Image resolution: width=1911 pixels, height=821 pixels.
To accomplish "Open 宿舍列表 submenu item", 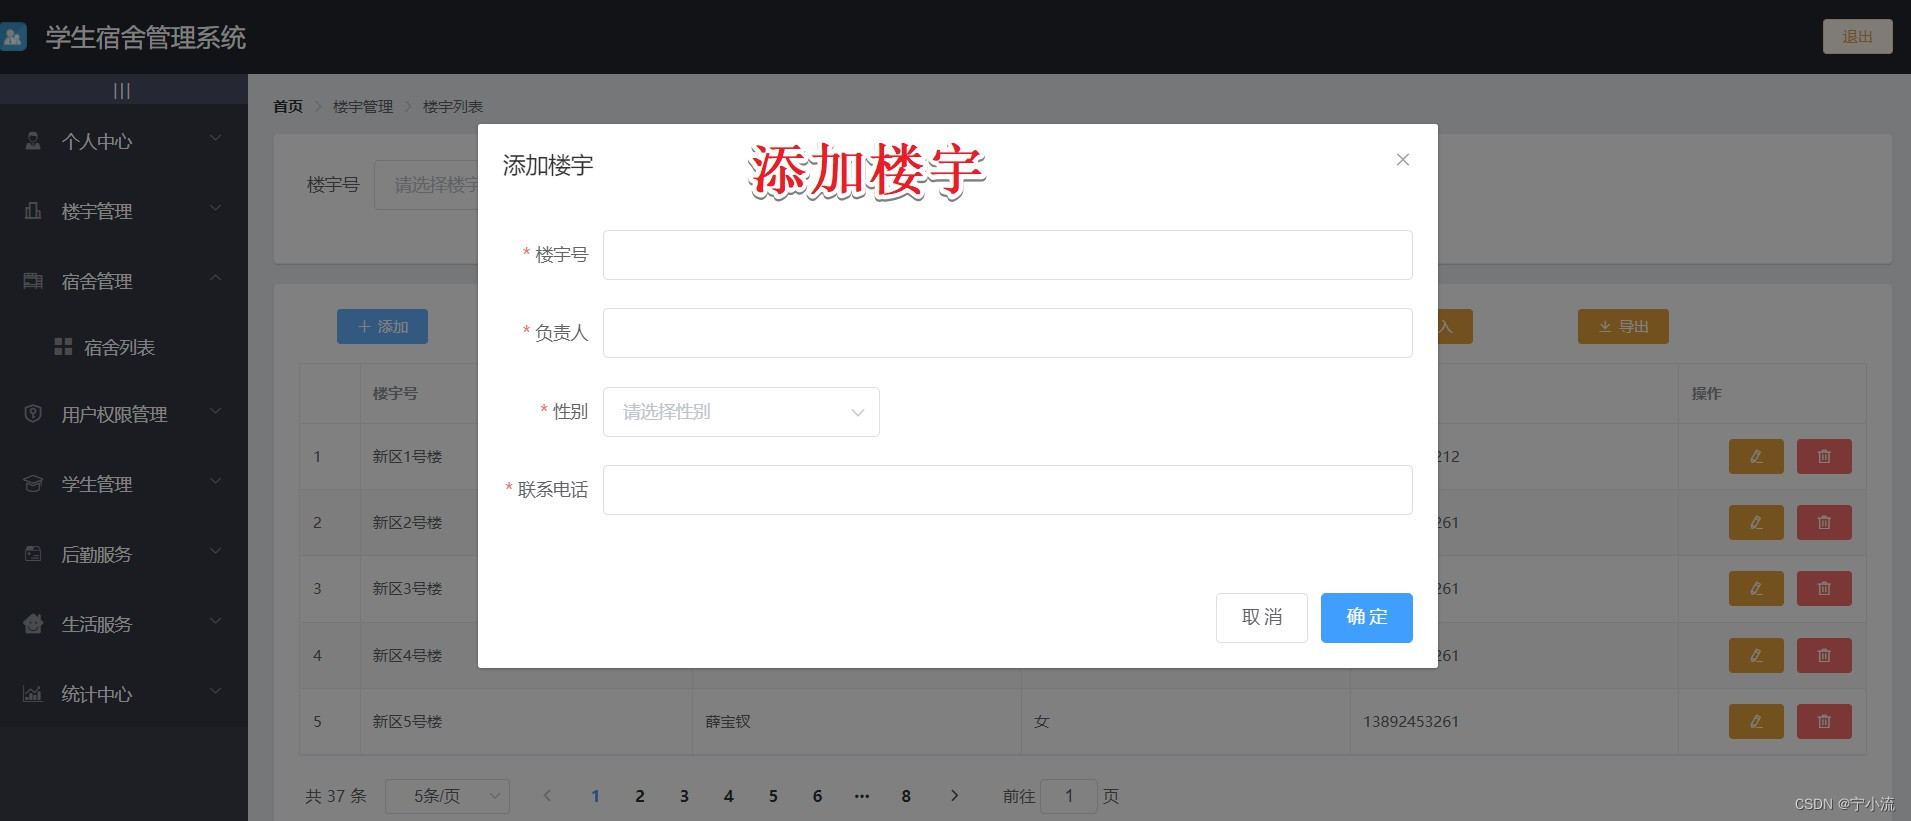I will point(124,347).
